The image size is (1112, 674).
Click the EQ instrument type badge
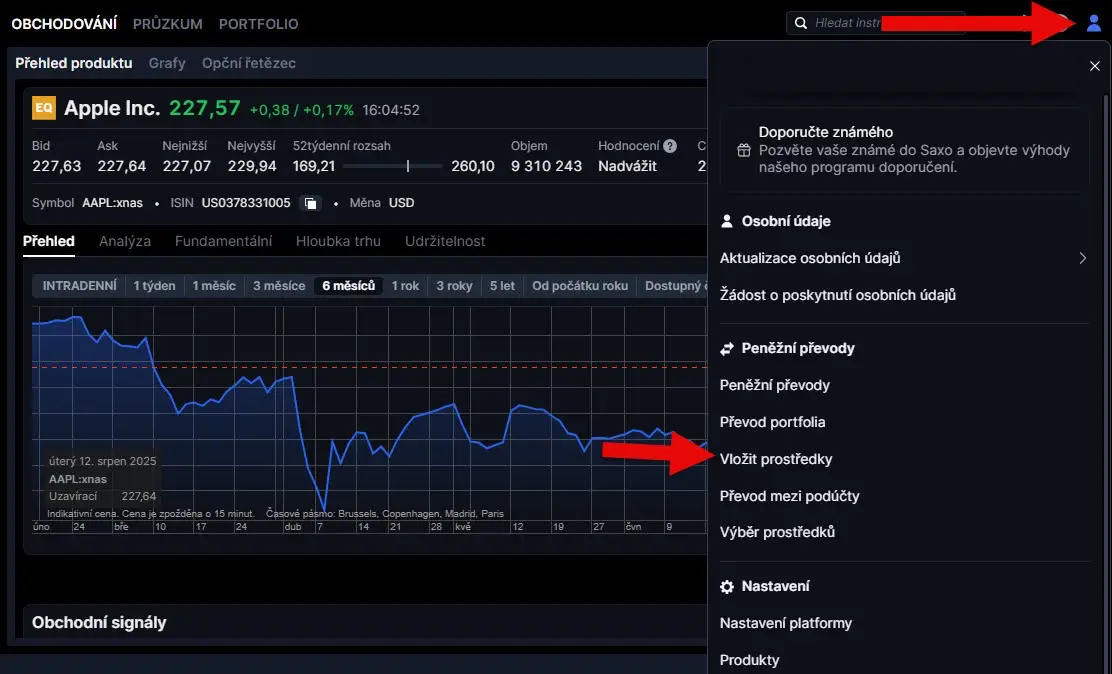click(x=44, y=108)
